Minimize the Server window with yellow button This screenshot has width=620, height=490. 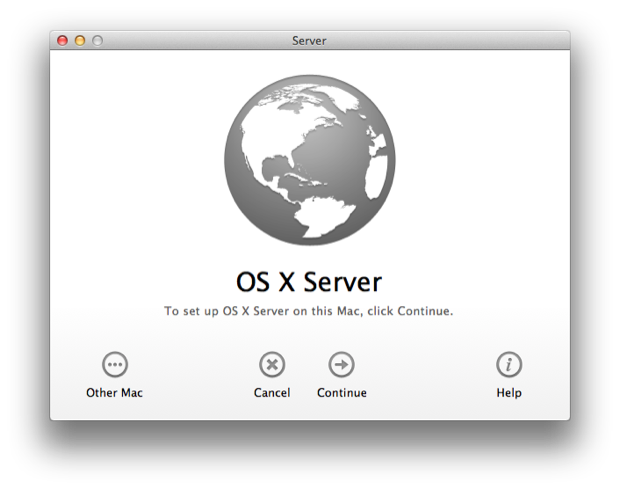point(80,40)
